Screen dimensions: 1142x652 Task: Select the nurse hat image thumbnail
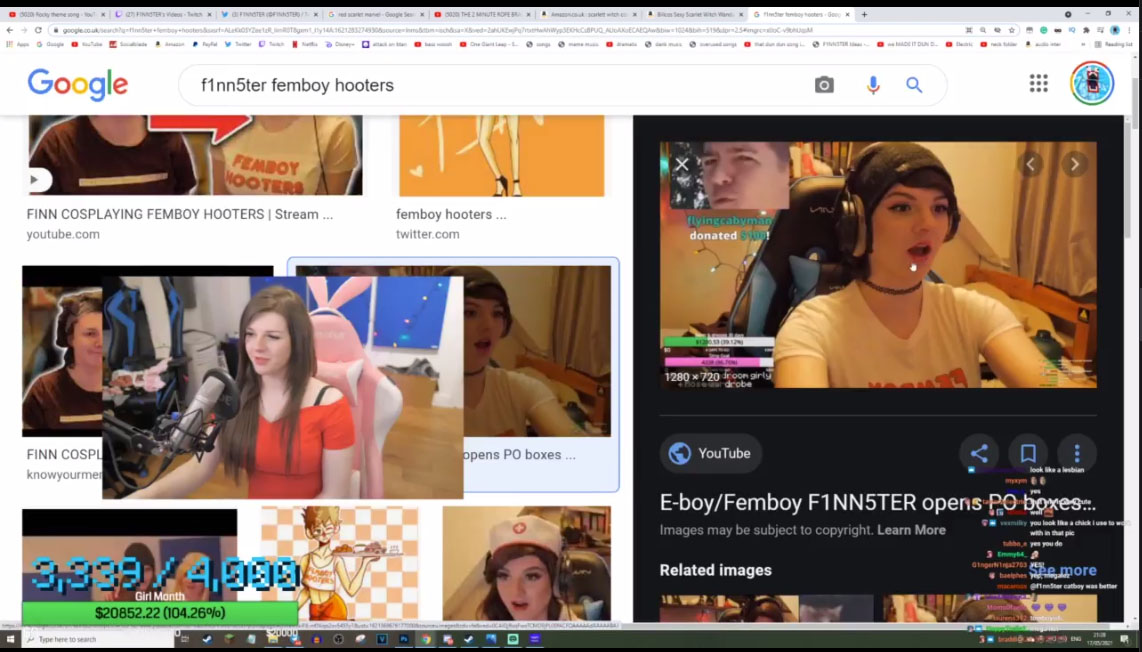[x=527, y=563]
